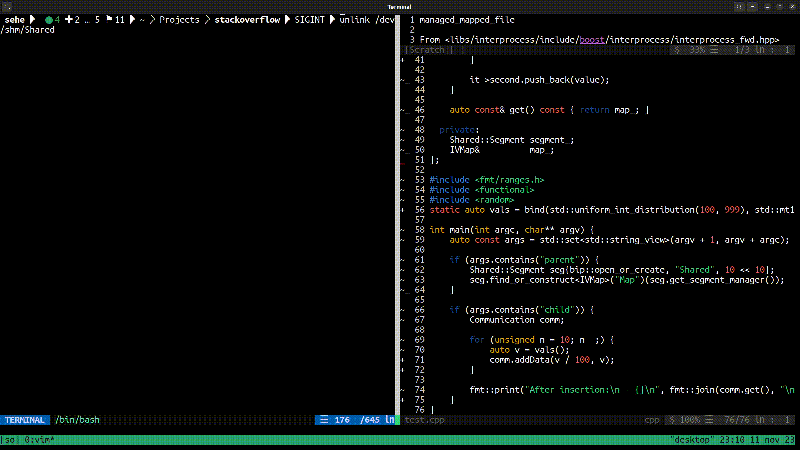The image size is (800, 450).
Task: Click 'Projects' path segment in prompt
Action: click(x=180, y=20)
